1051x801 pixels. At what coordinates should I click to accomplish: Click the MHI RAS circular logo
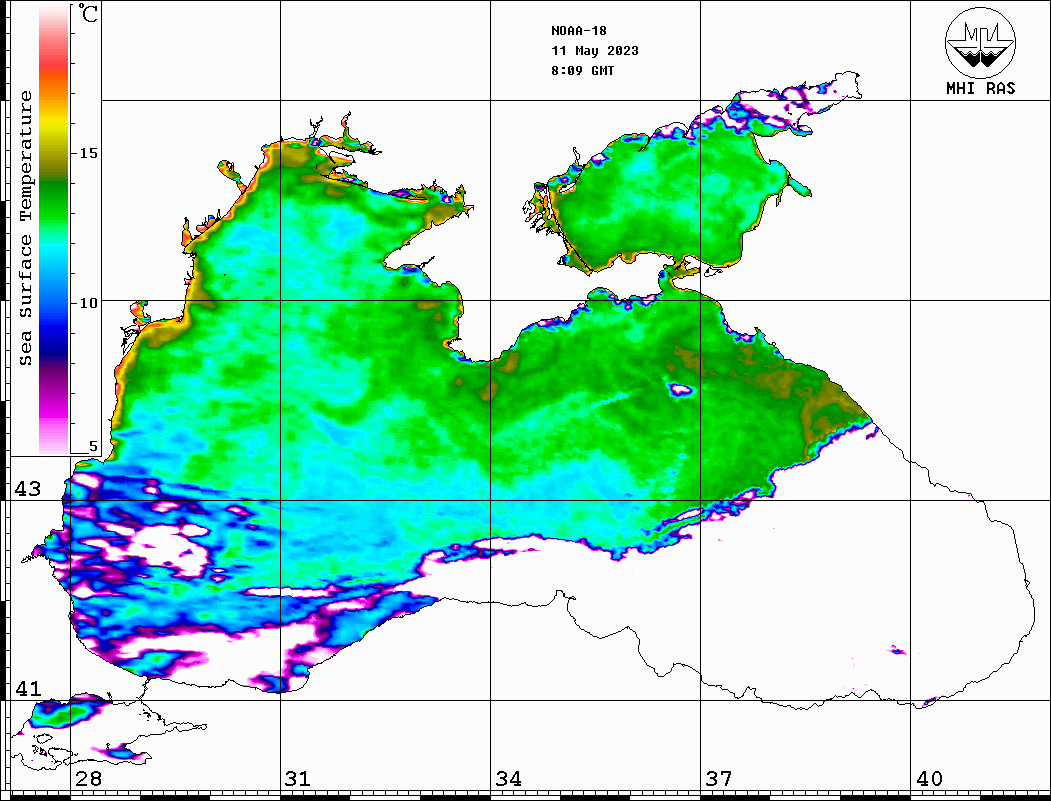click(979, 43)
